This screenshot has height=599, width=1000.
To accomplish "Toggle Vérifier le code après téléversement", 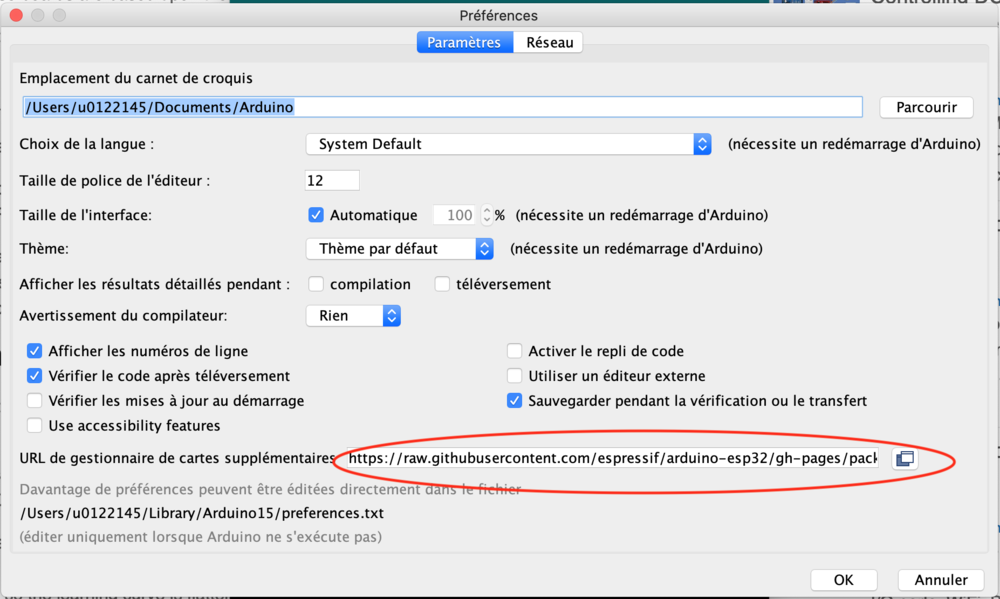I will tap(34, 376).
